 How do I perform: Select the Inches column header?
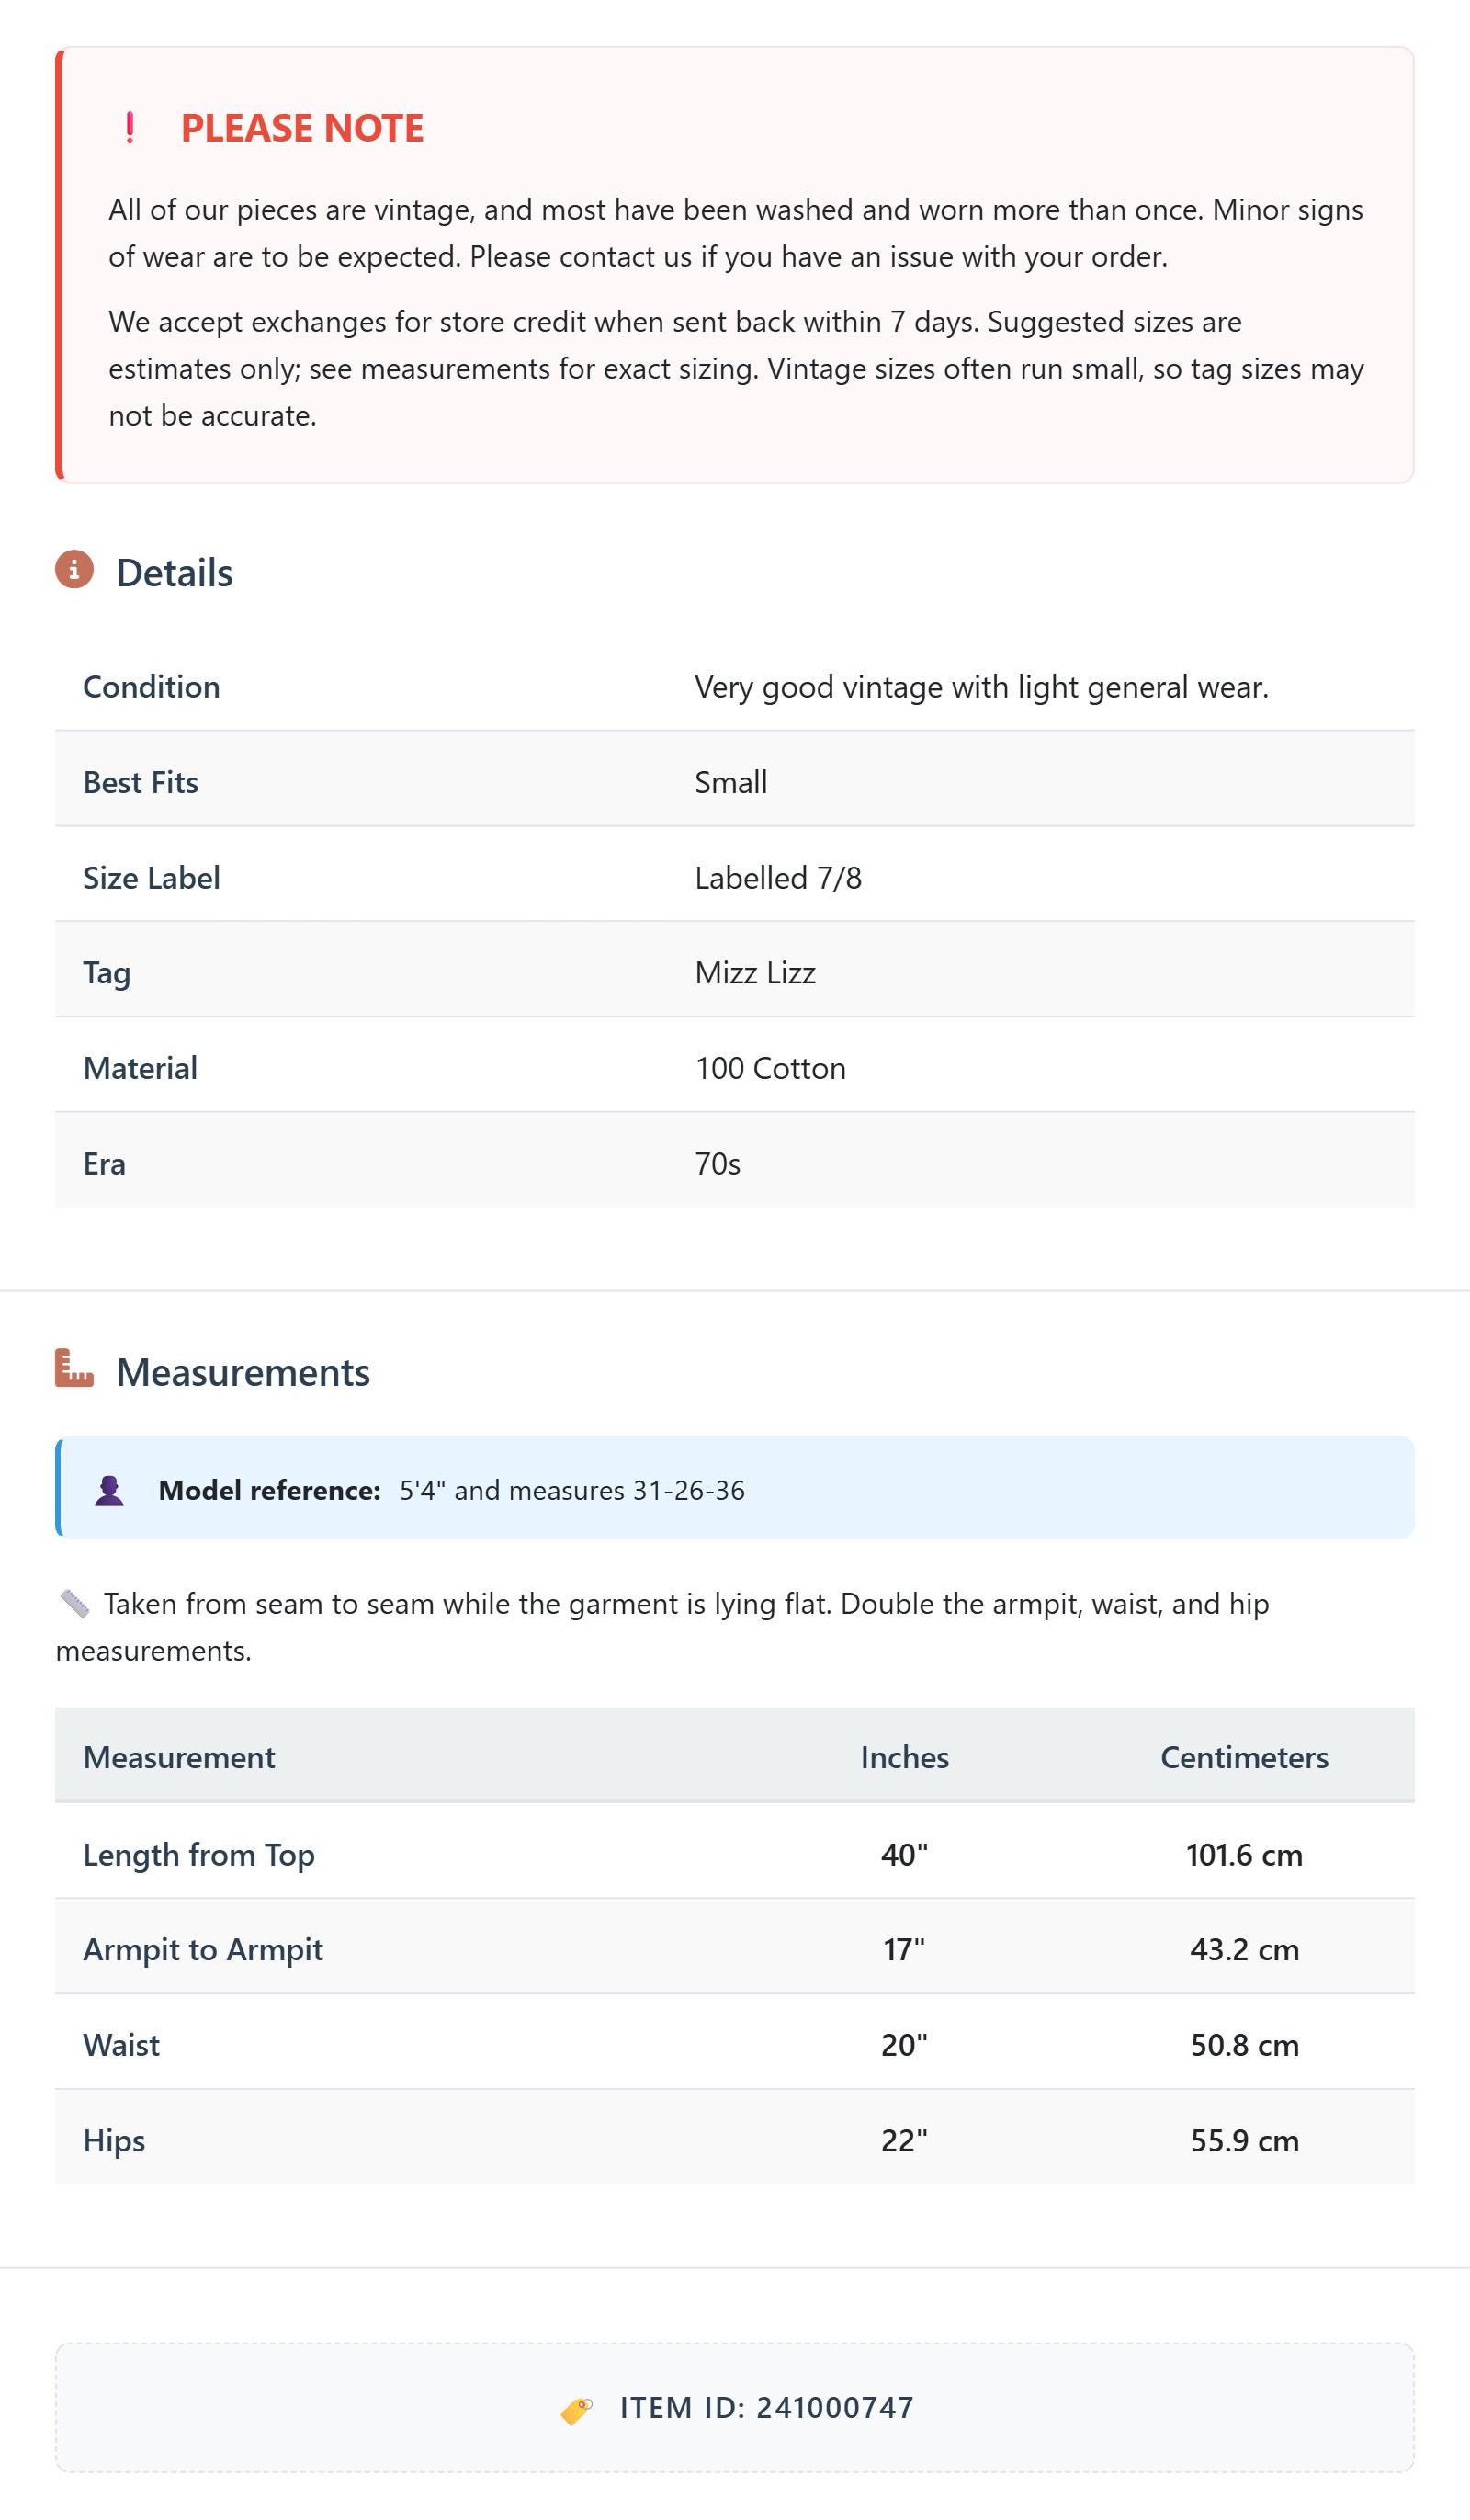pos(904,1757)
